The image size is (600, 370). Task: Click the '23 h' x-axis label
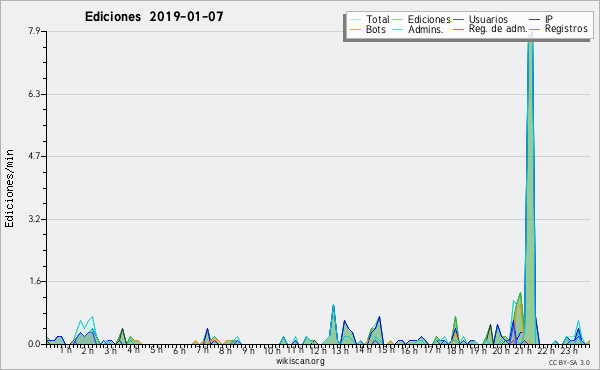(x=568, y=350)
